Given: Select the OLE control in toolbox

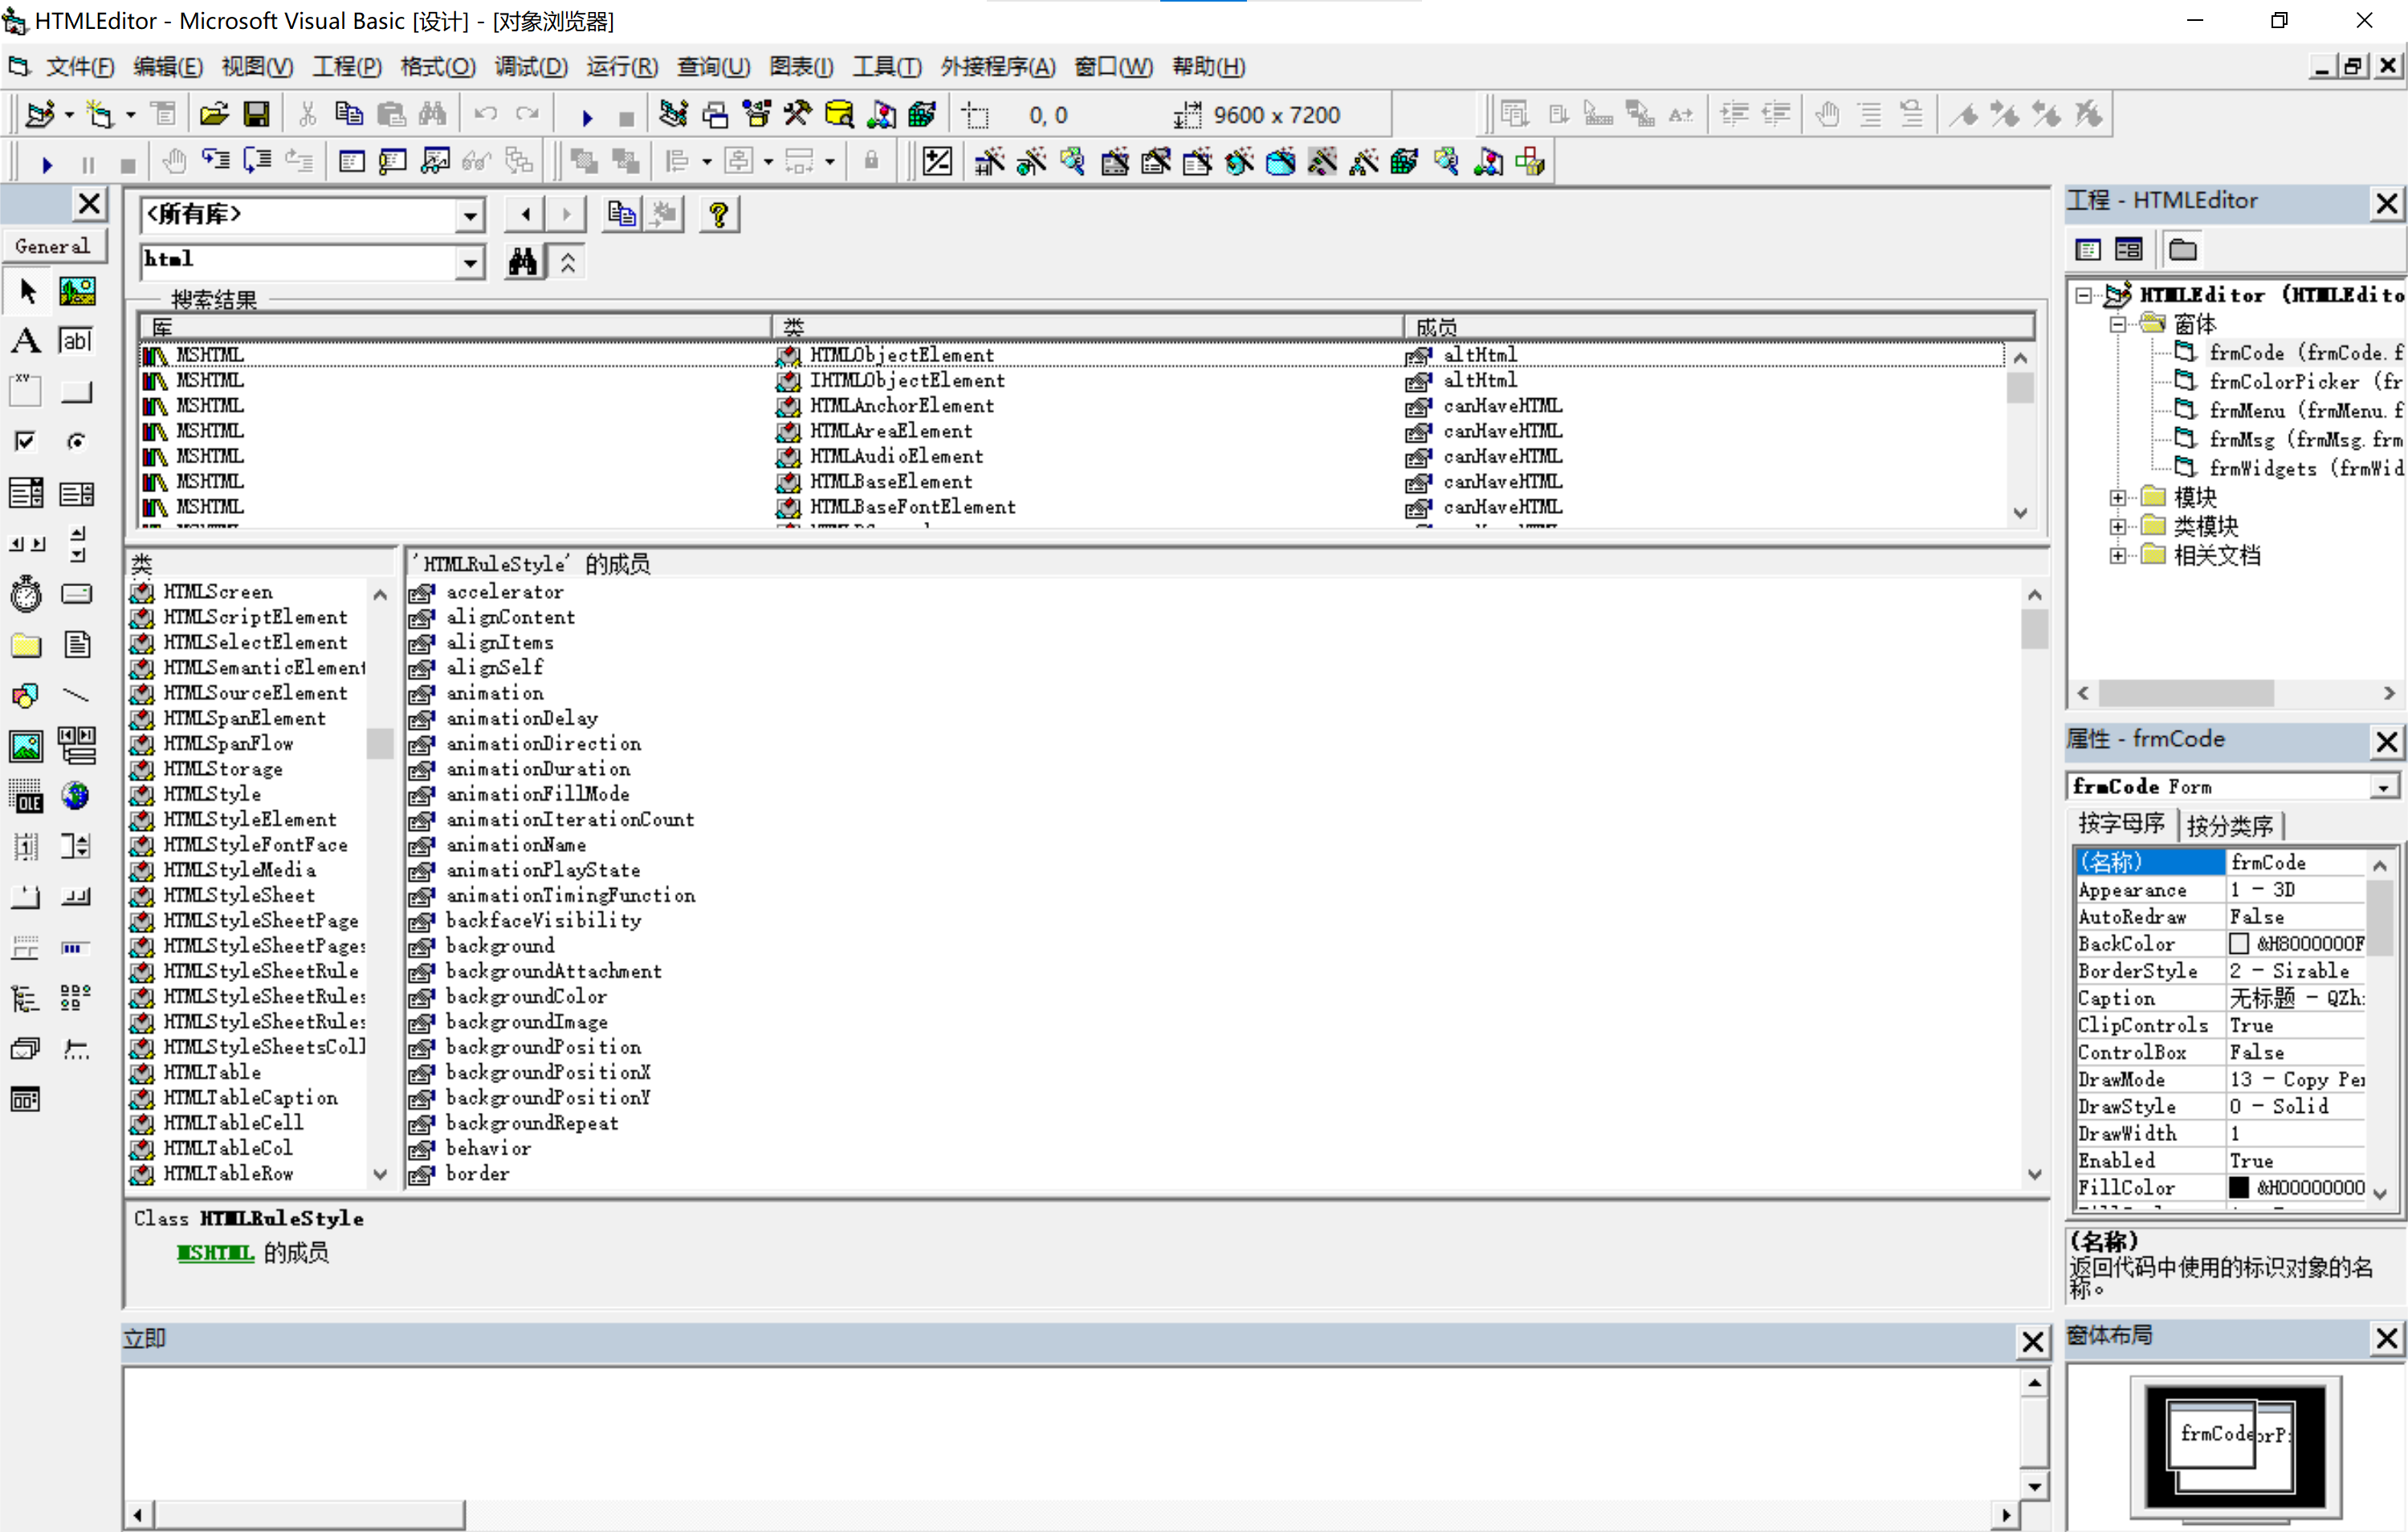Looking at the screenshot, I should click(26, 797).
